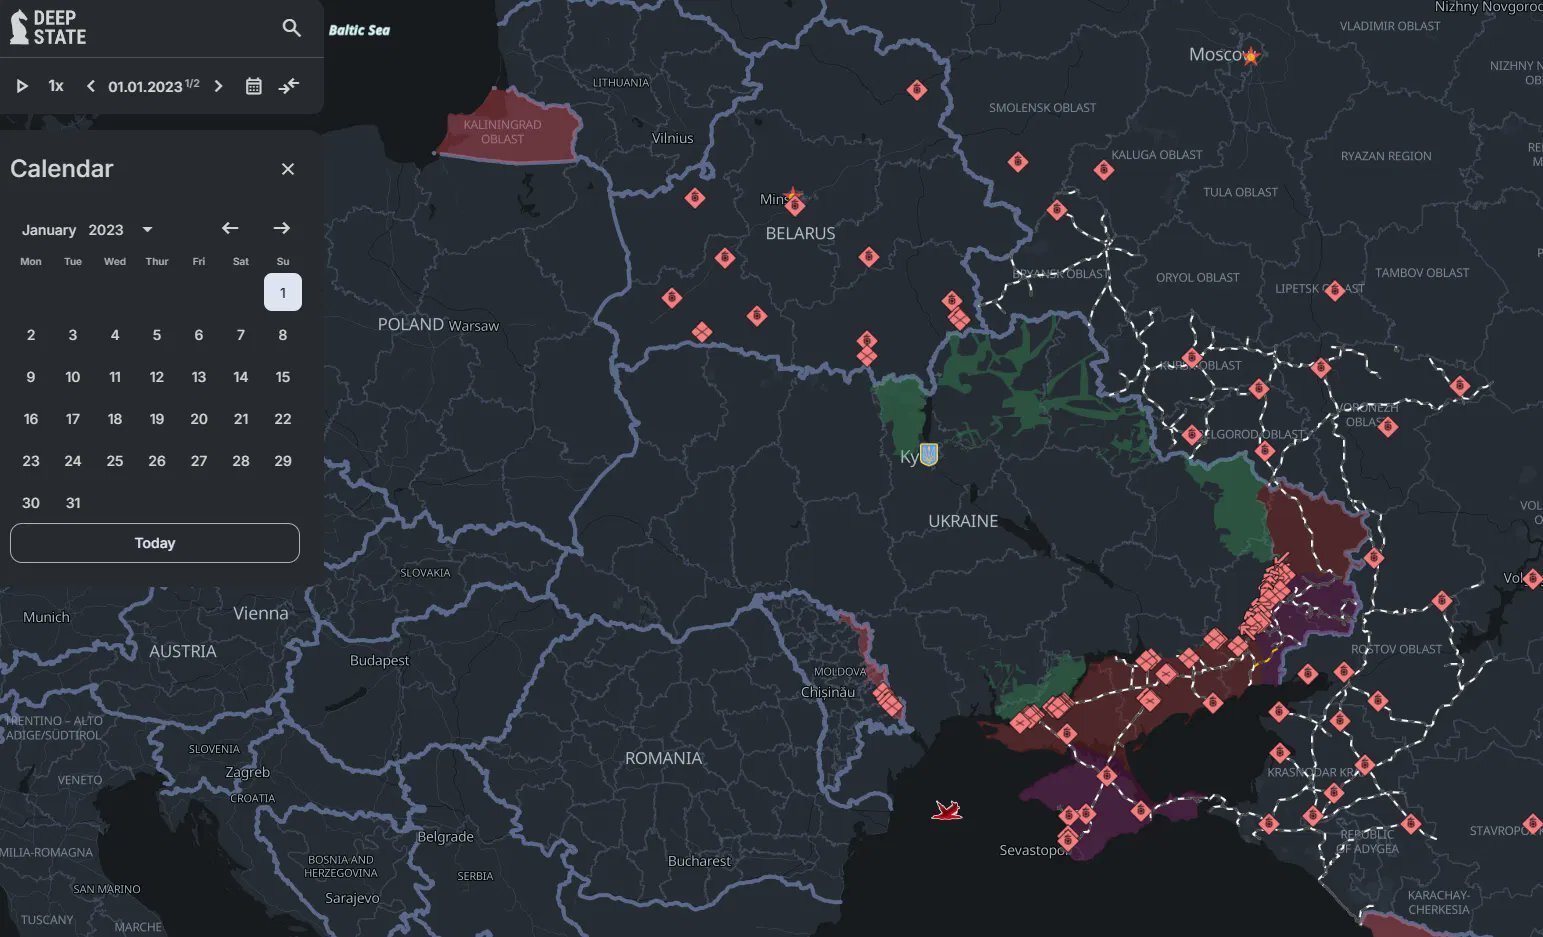Click the compare arrows icon
The height and width of the screenshot is (937, 1543).
tap(289, 86)
